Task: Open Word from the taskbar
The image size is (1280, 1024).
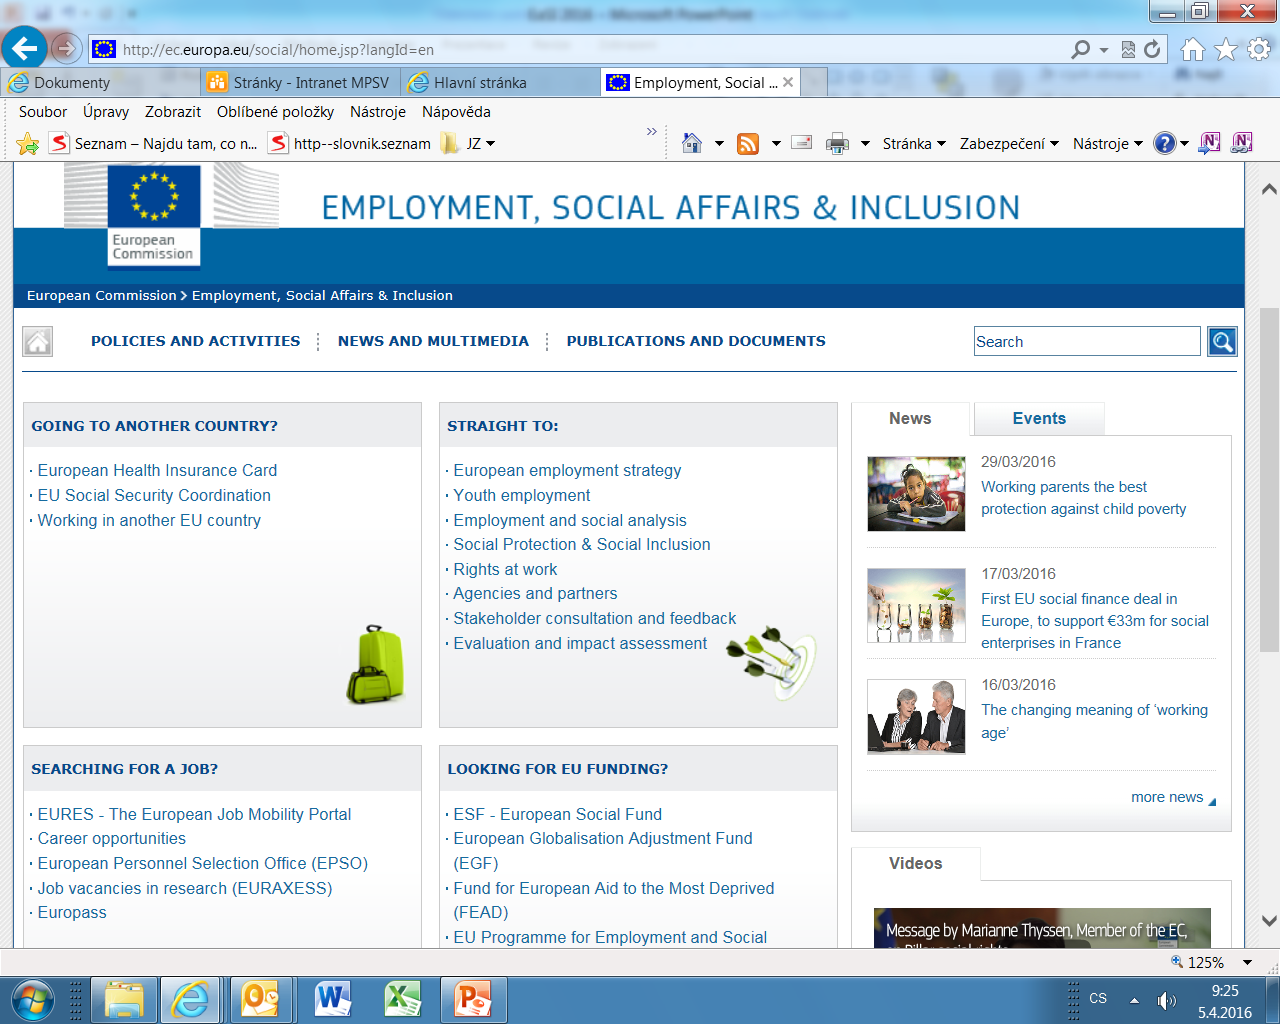Action: pos(332,1000)
